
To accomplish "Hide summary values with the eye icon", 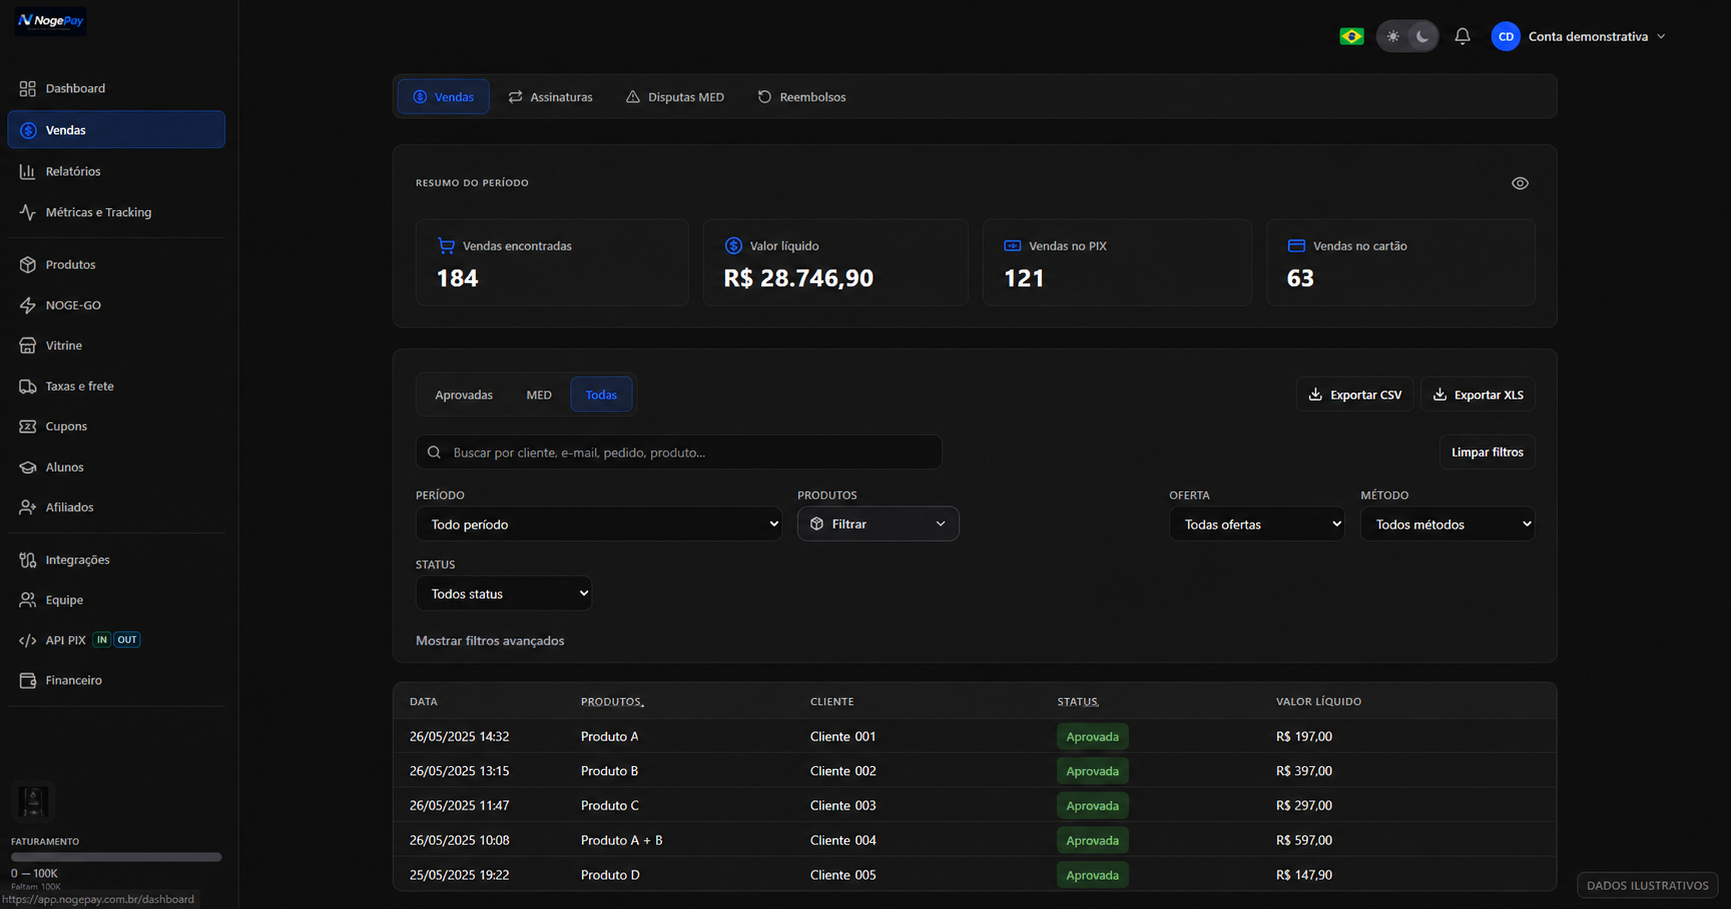I will [1519, 183].
